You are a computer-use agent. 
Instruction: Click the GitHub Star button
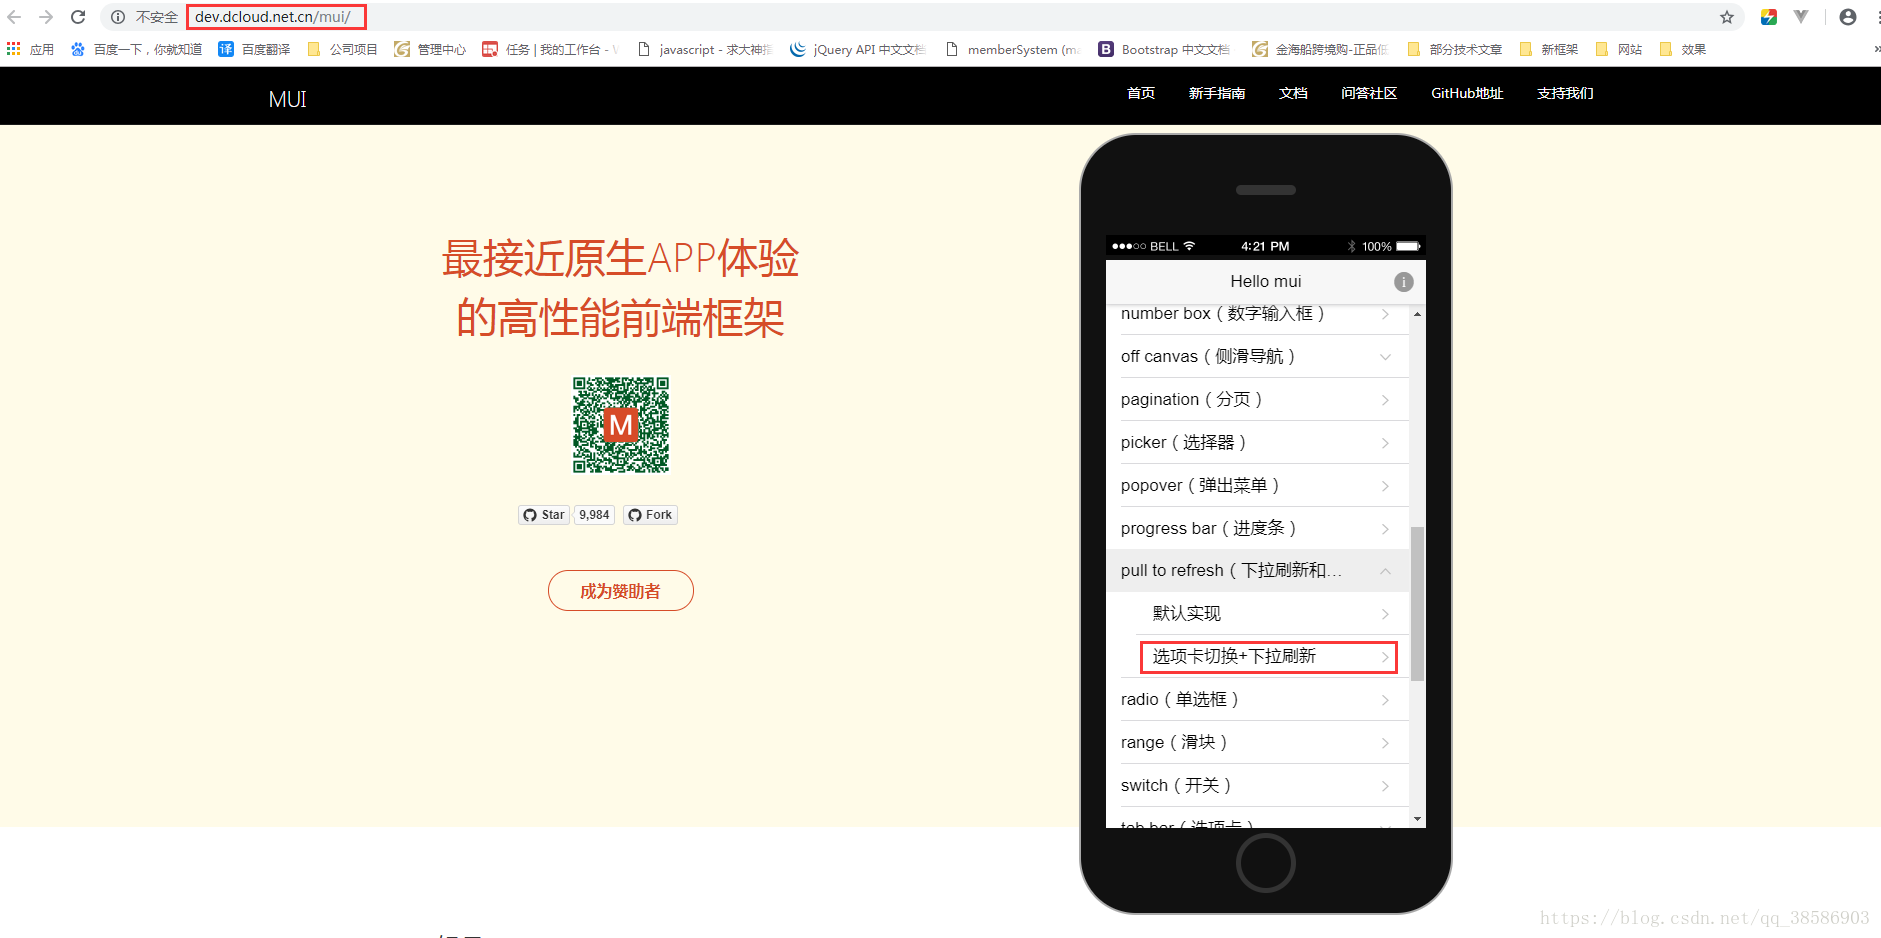click(x=544, y=515)
